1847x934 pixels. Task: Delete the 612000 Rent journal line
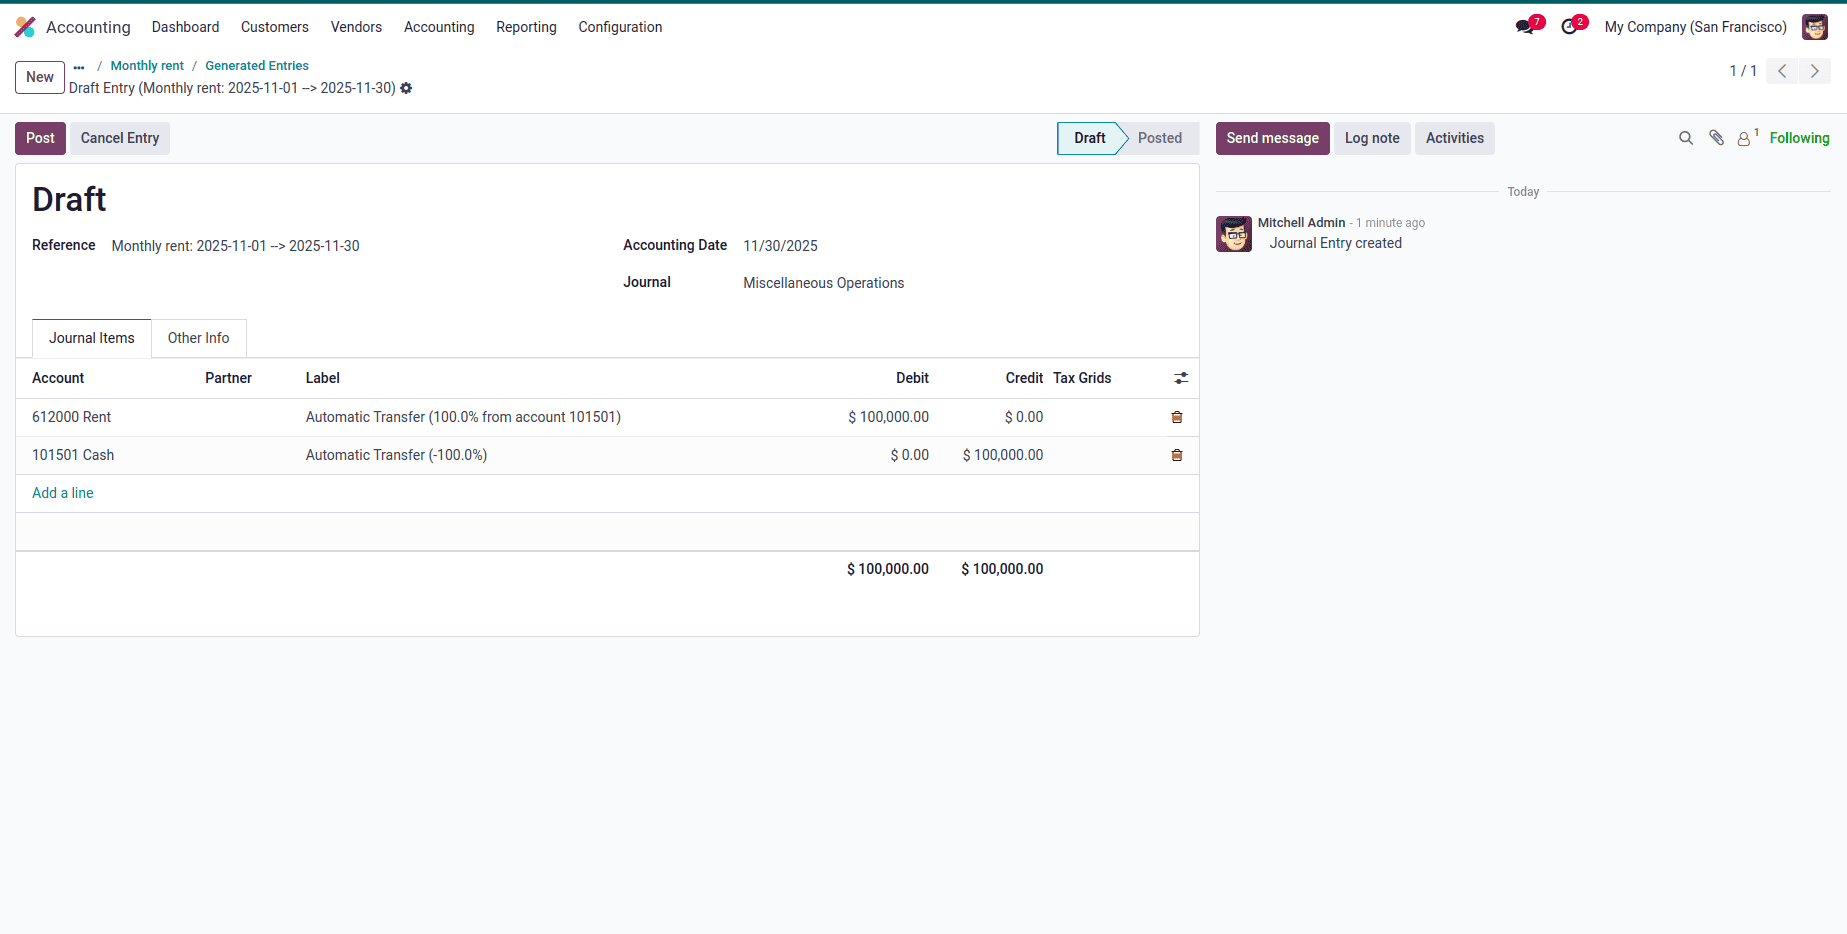1176,417
